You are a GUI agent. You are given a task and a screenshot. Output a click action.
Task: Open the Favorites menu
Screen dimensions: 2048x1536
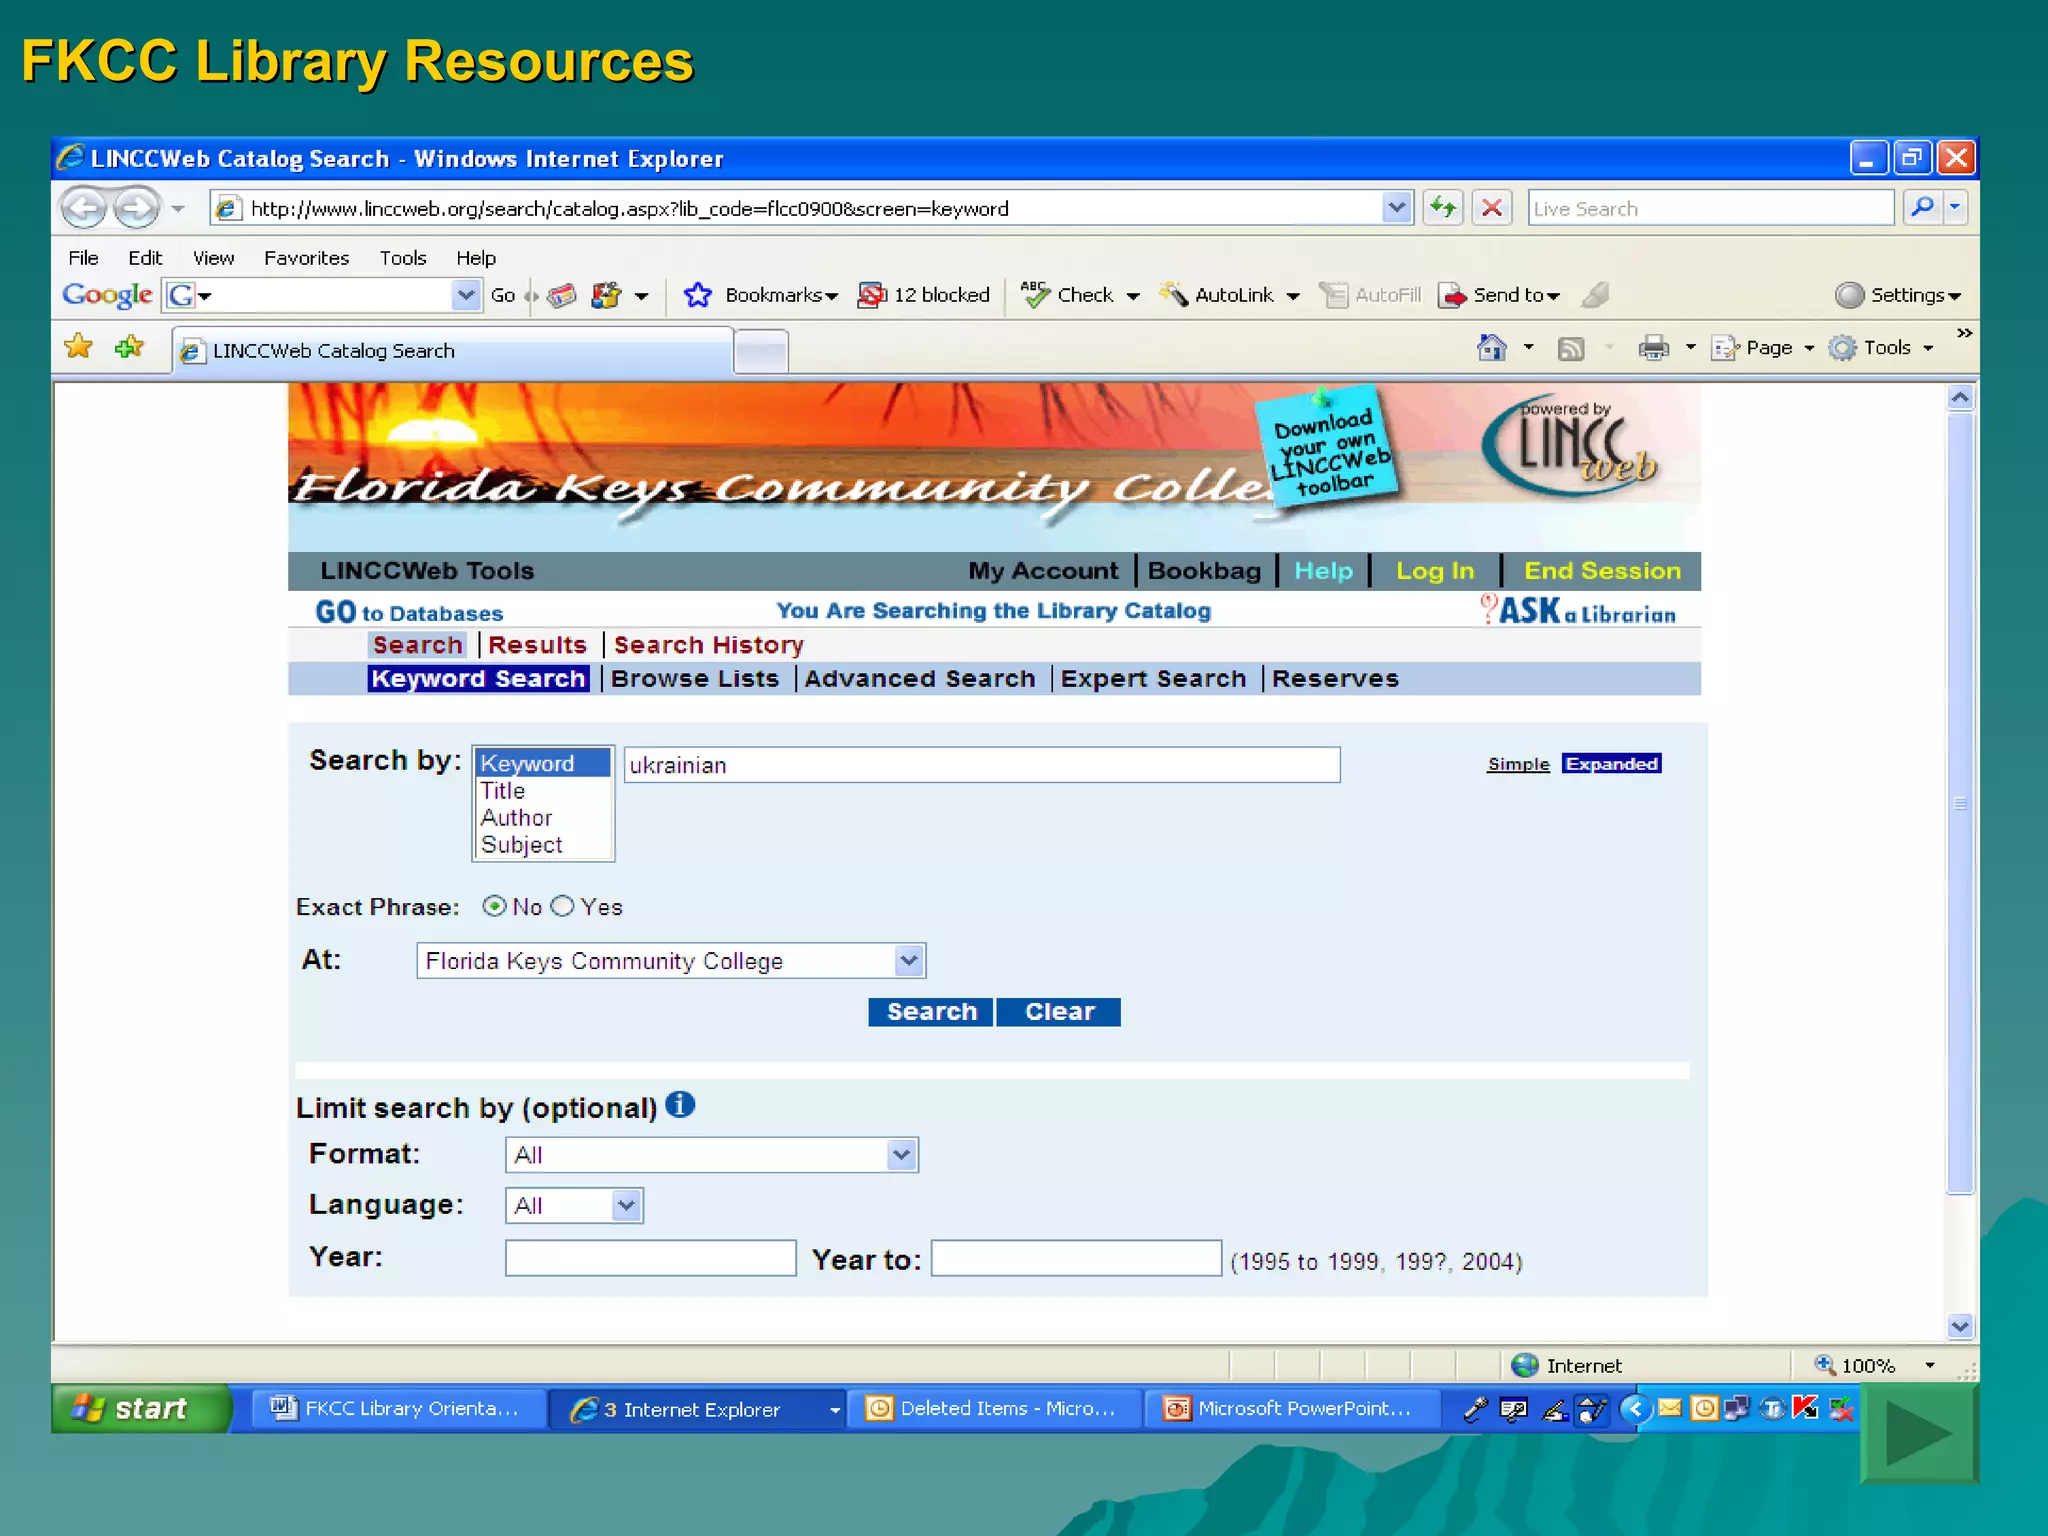pos(306,258)
